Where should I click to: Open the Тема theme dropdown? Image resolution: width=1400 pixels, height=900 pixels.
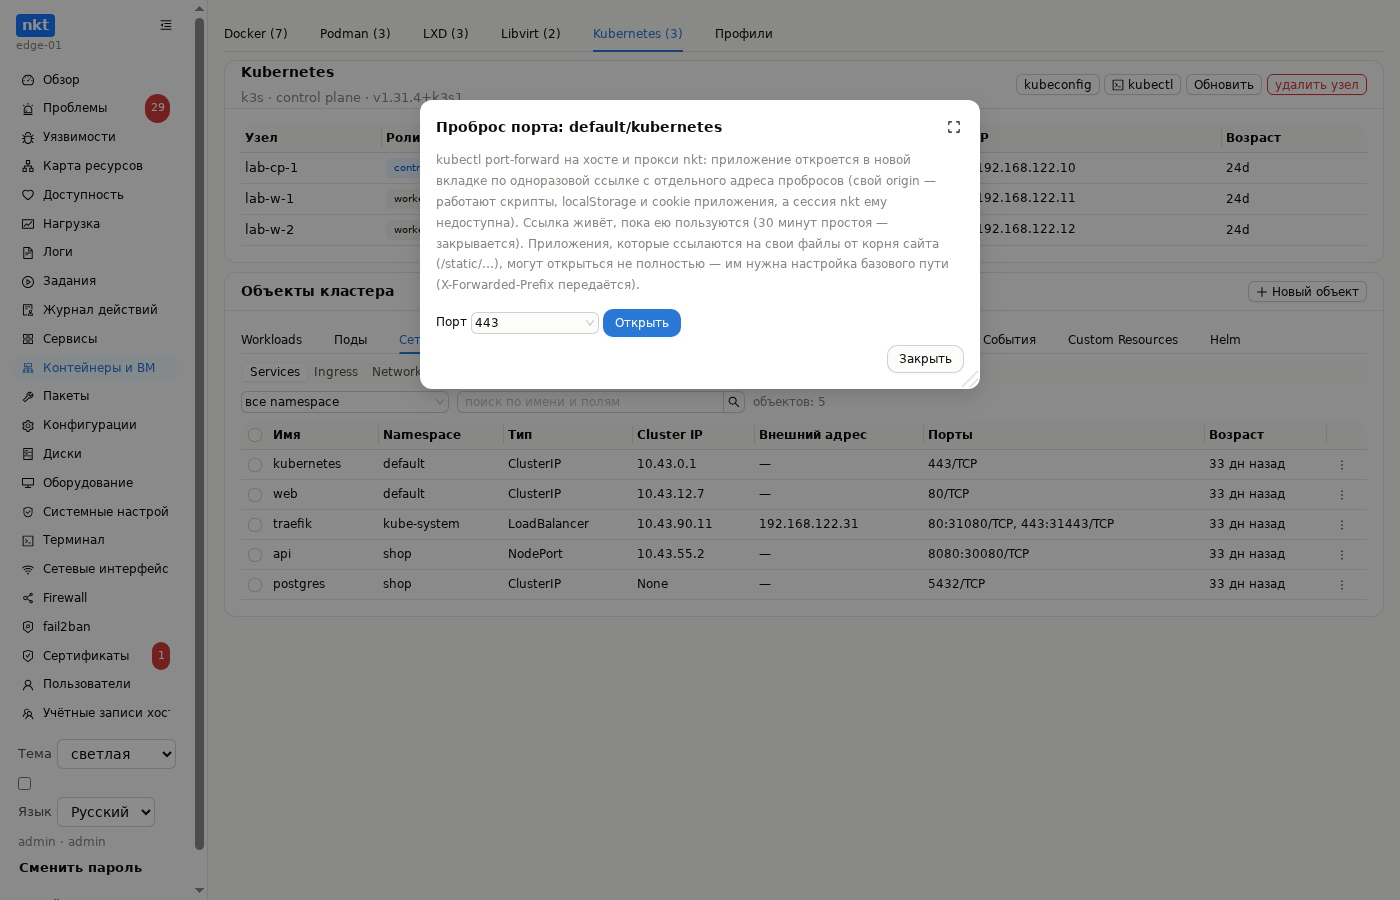coord(116,754)
